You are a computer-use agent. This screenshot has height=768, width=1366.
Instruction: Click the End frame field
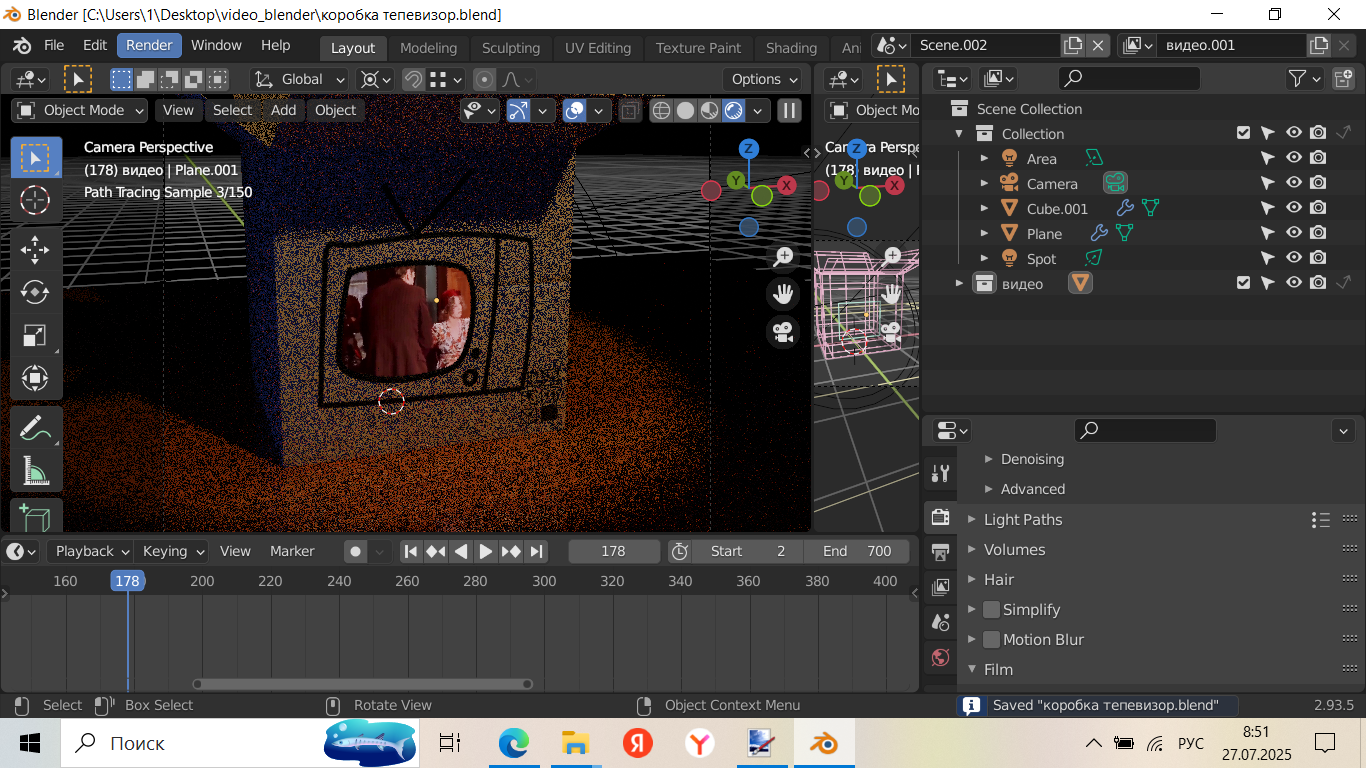tap(857, 551)
